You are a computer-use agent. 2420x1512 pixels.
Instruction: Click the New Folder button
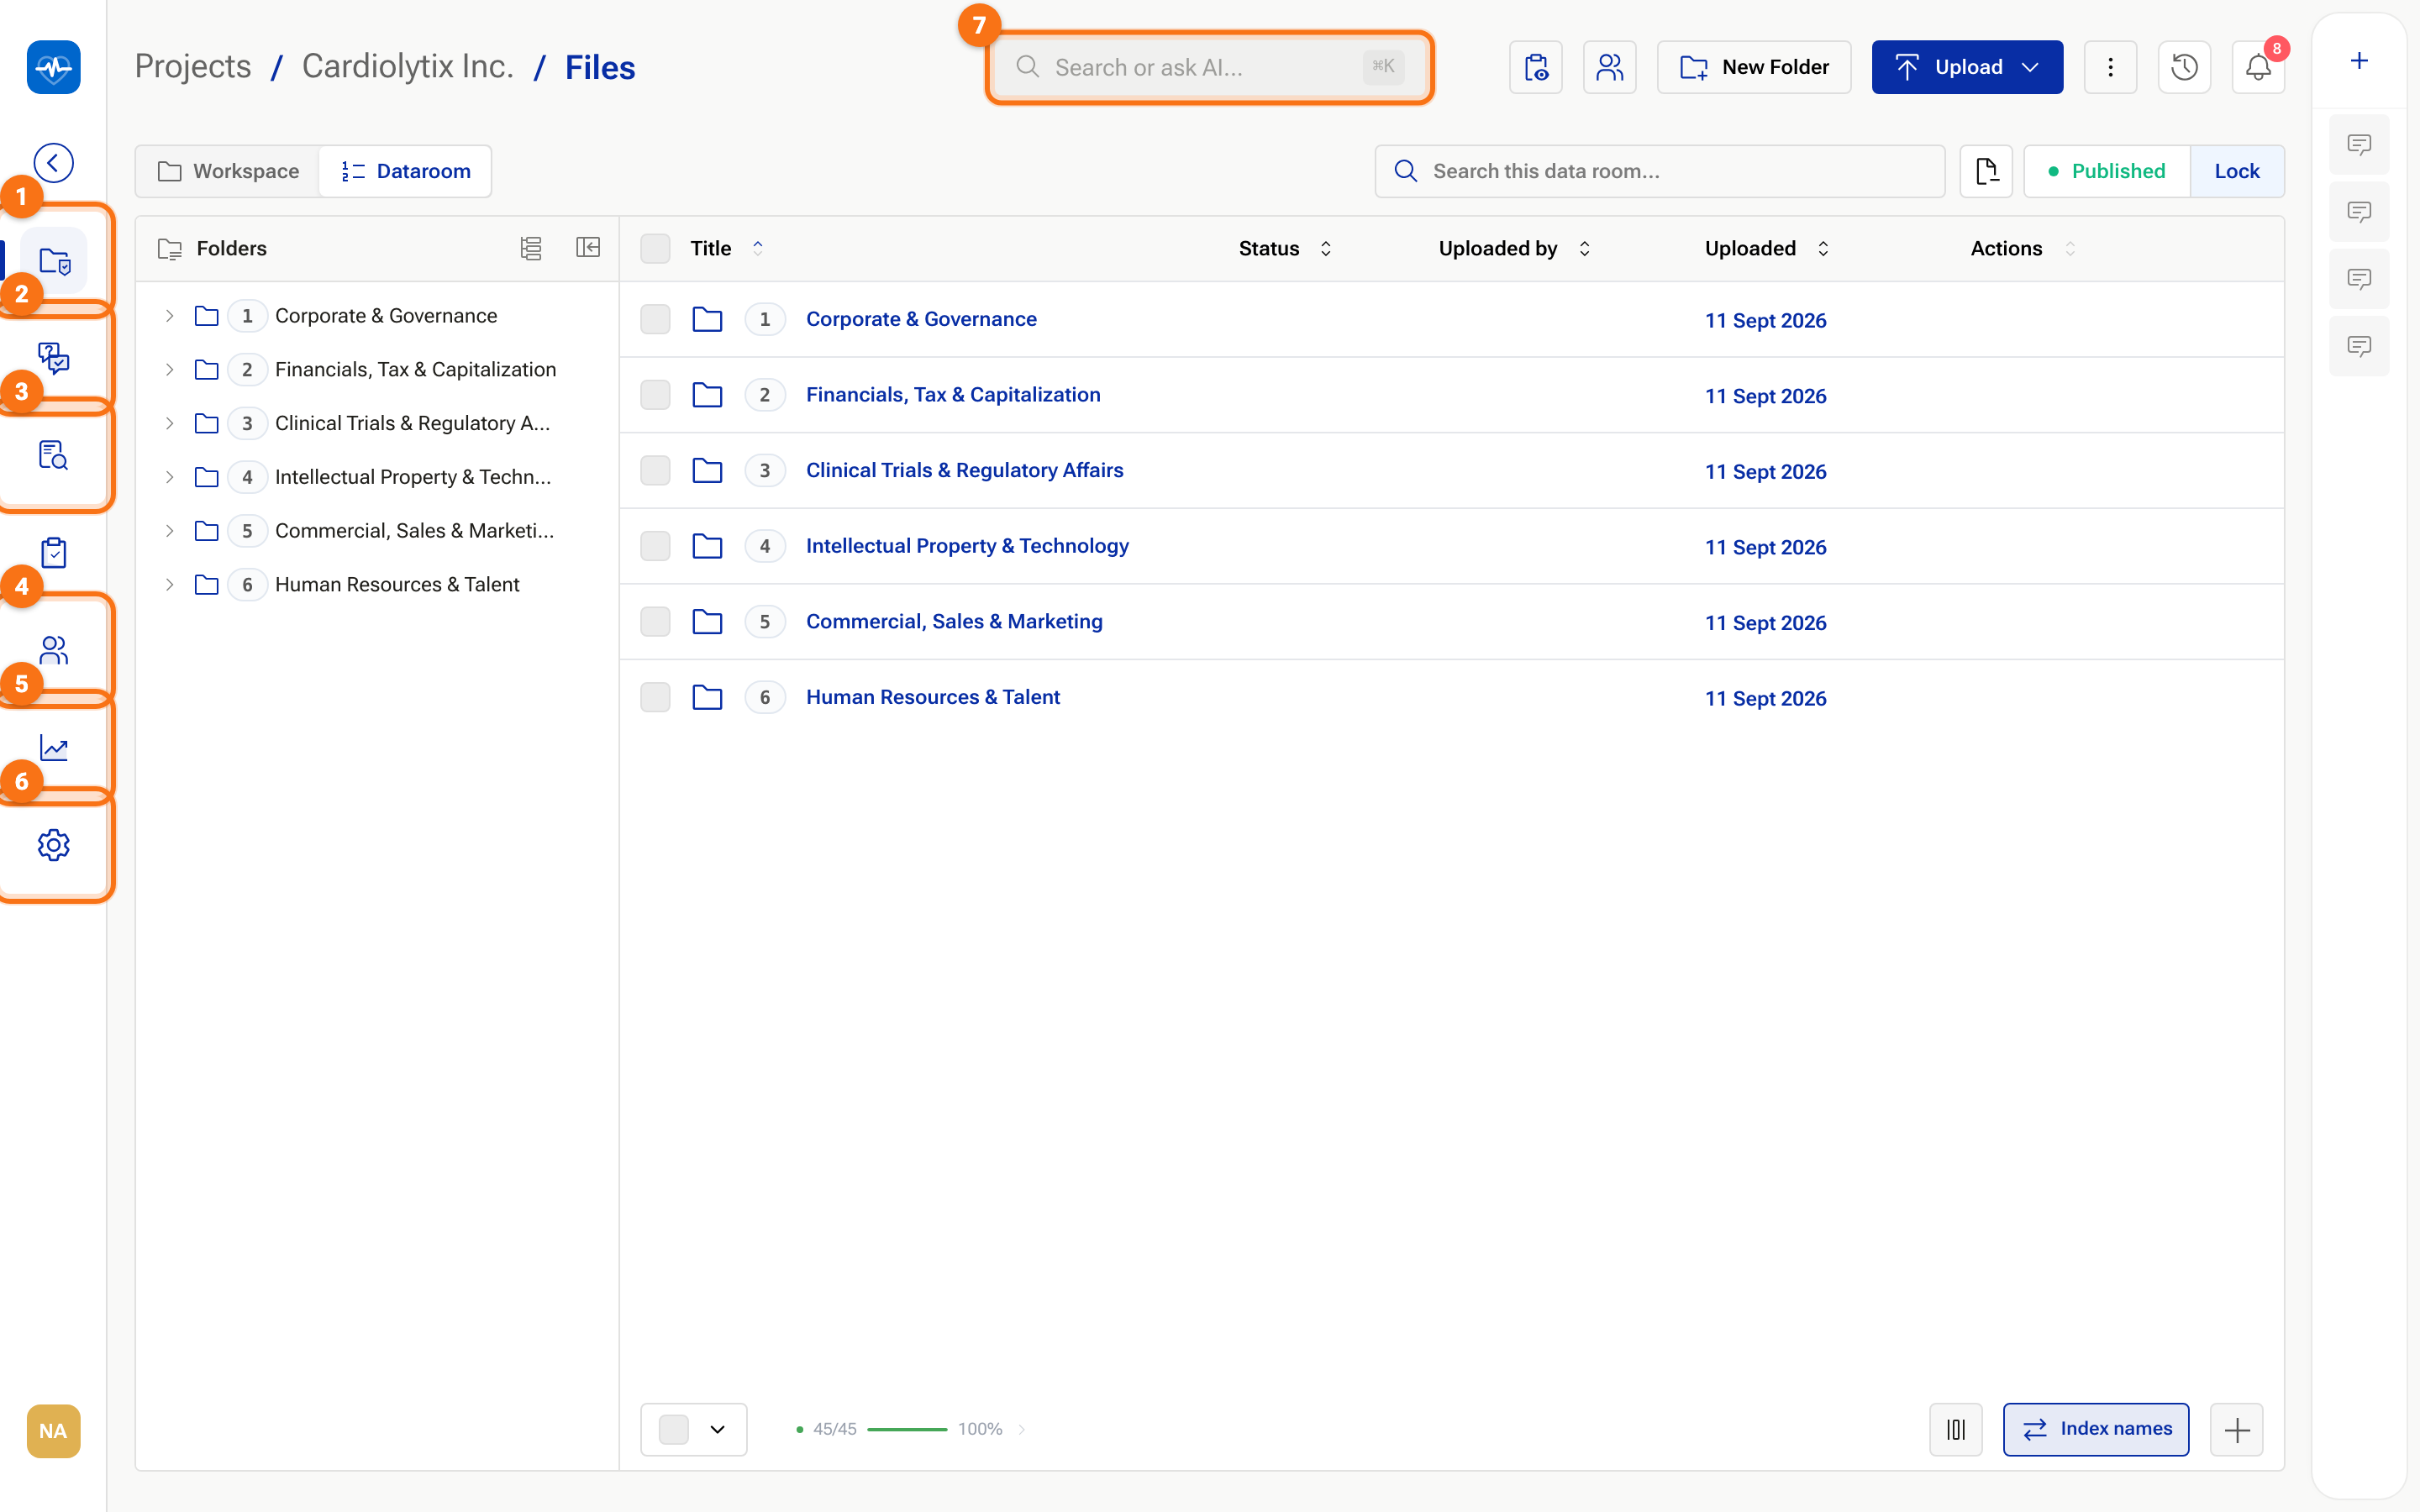(x=1754, y=67)
